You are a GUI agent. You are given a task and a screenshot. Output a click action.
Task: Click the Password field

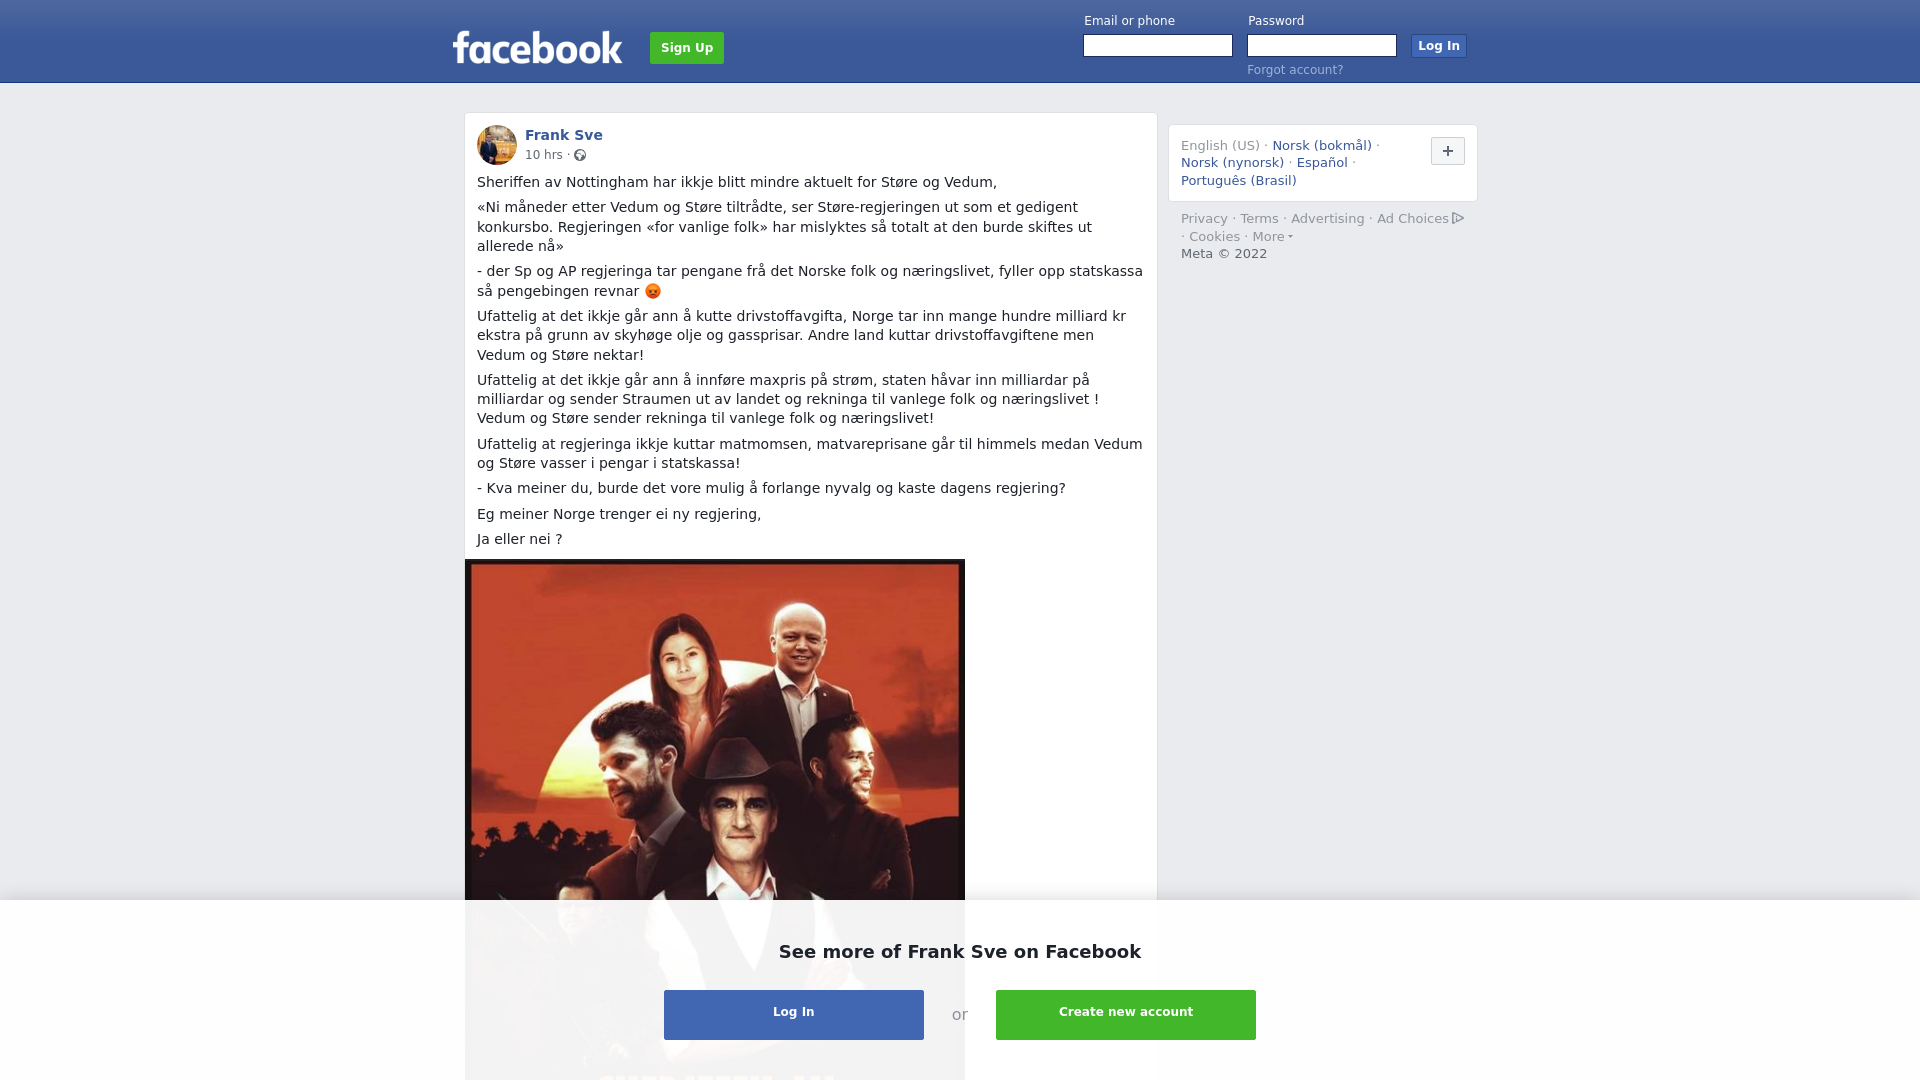1322,46
